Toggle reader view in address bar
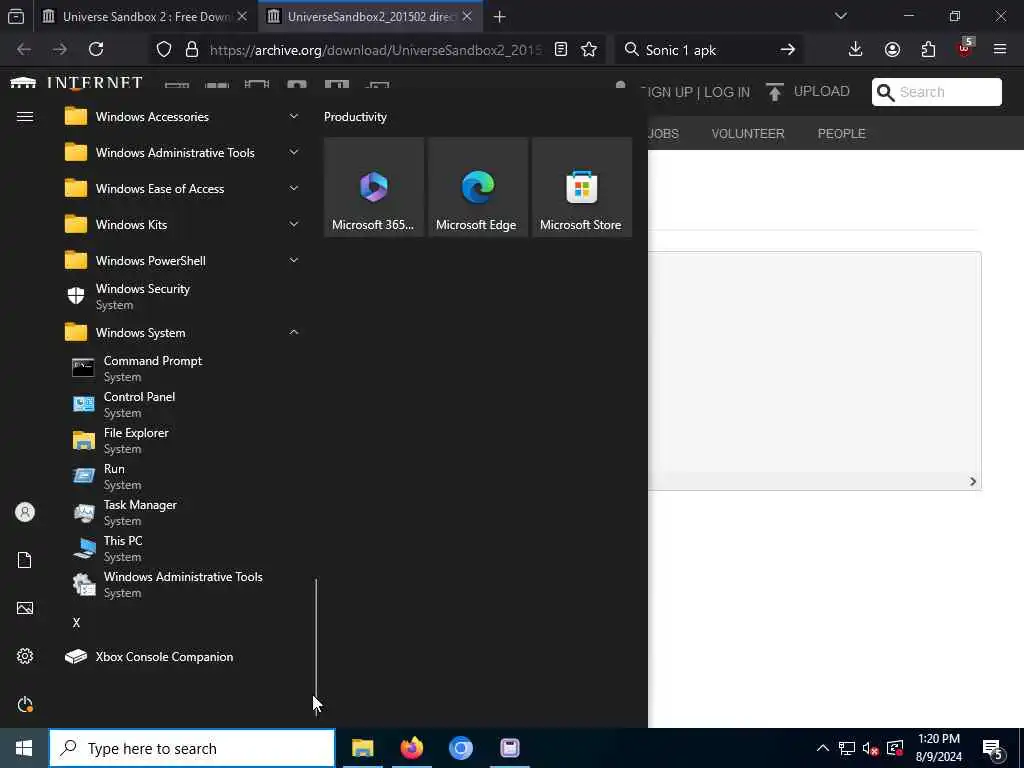 click(560, 49)
